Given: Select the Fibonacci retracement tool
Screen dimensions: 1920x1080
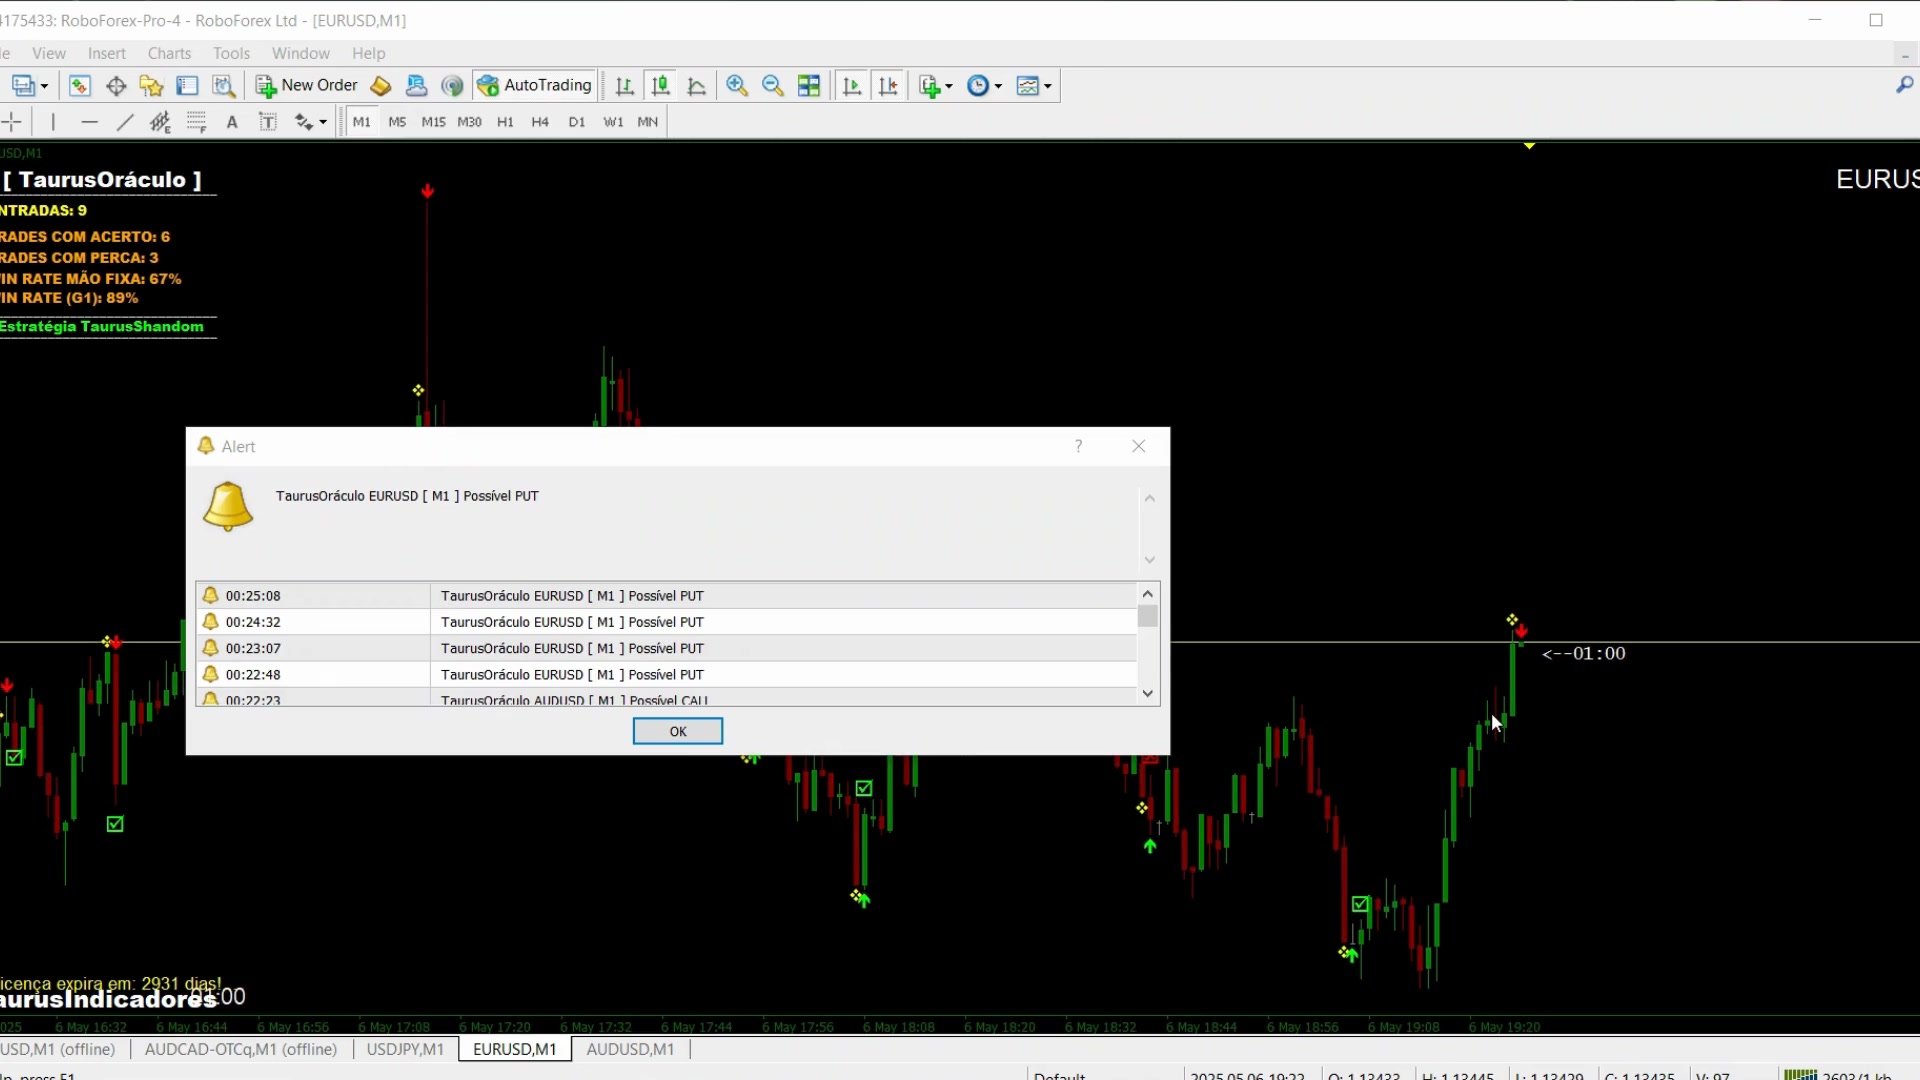Looking at the screenshot, I should (x=196, y=122).
